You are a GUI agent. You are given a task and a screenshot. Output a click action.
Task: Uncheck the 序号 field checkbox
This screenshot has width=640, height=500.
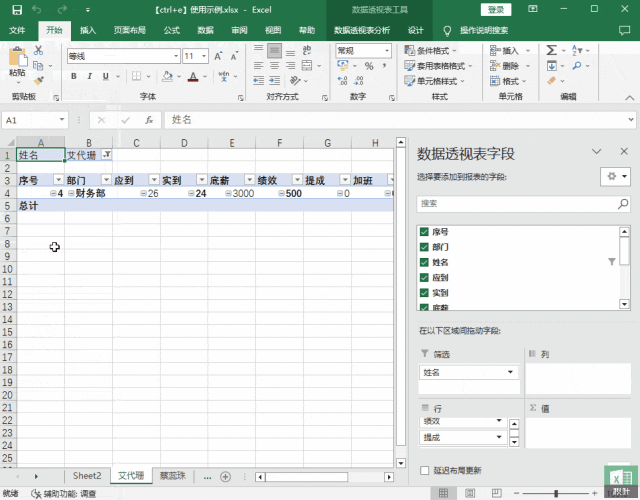(x=424, y=232)
